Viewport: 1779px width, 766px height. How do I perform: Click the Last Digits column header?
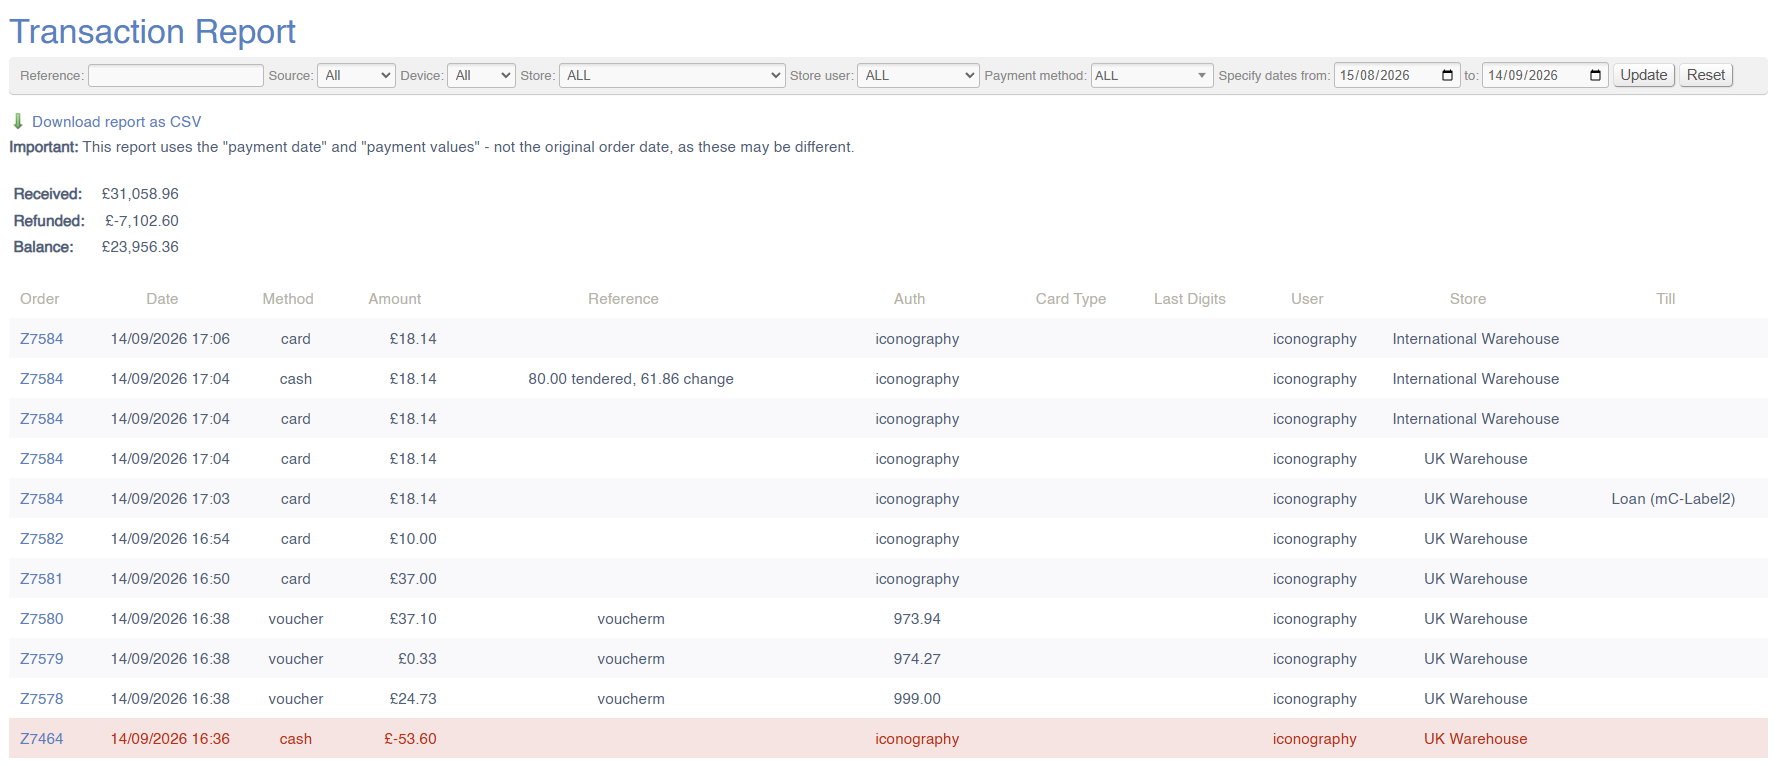tap(1190, 298)
